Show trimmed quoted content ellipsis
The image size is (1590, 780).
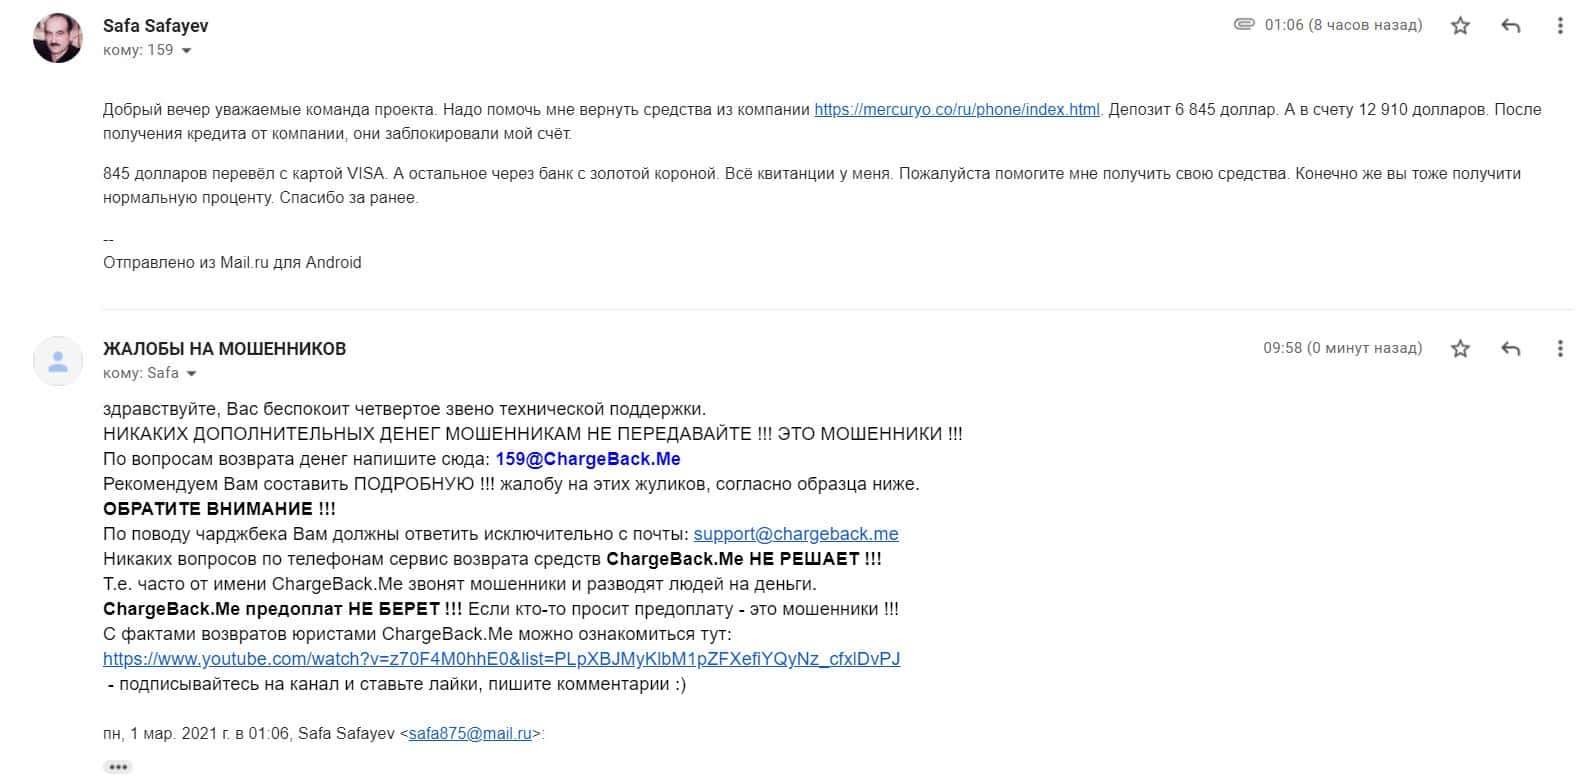tap(118, 767)
